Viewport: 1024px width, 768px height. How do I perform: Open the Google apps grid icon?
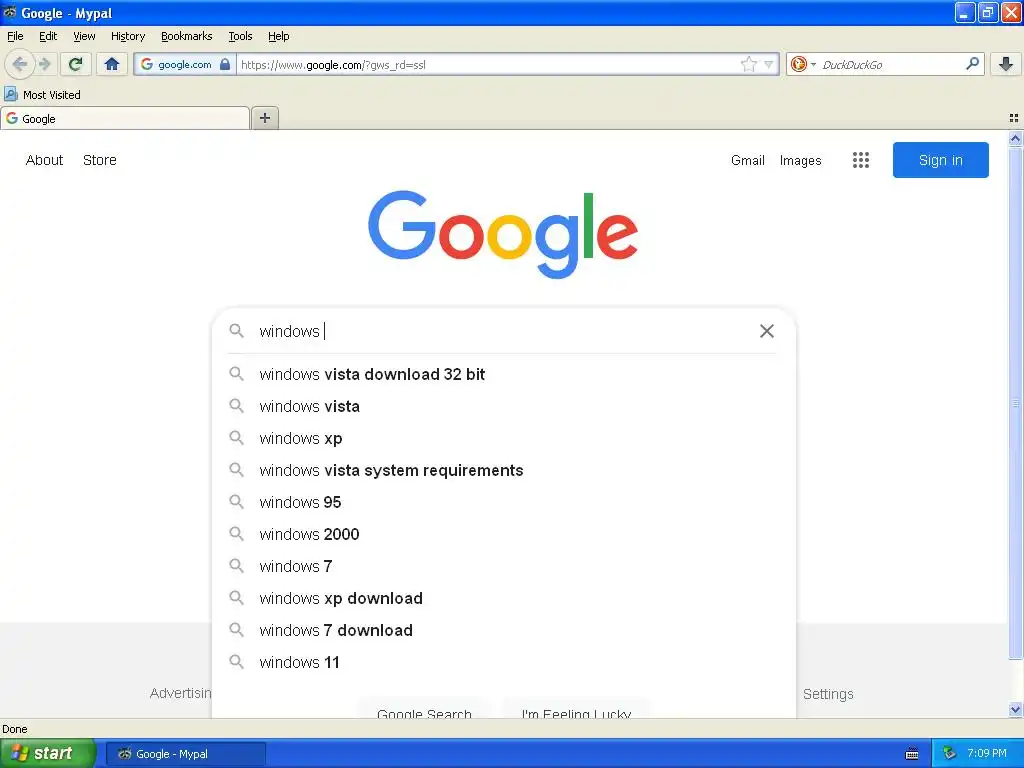[861, 160]
